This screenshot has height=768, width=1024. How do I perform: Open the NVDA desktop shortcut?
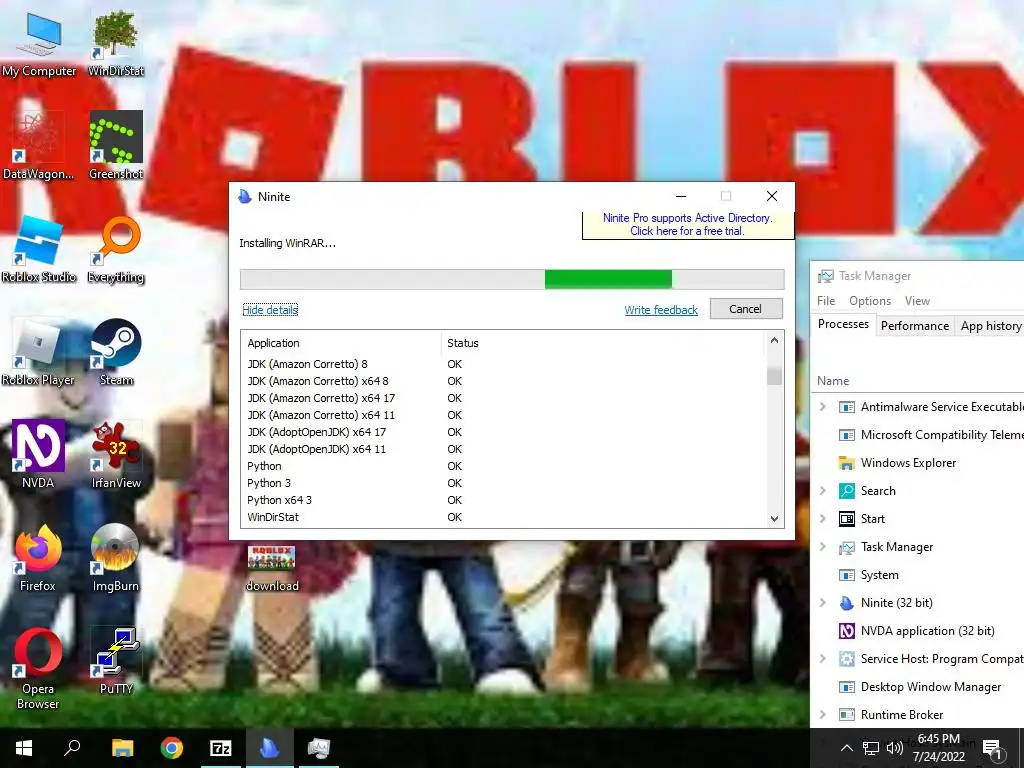pos(38,454)
